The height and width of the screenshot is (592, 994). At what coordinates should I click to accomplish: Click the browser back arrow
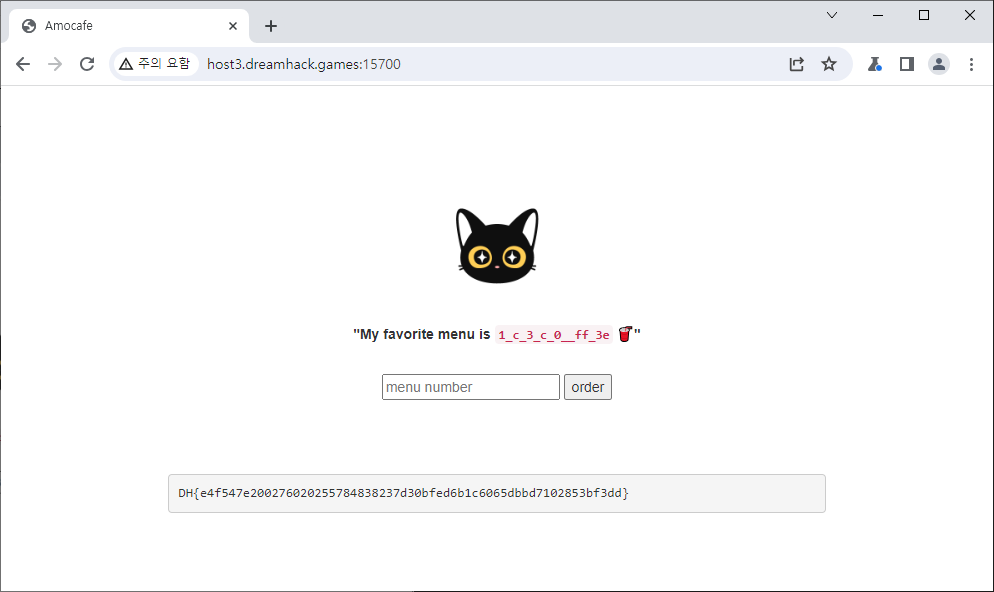click(23, 64)
